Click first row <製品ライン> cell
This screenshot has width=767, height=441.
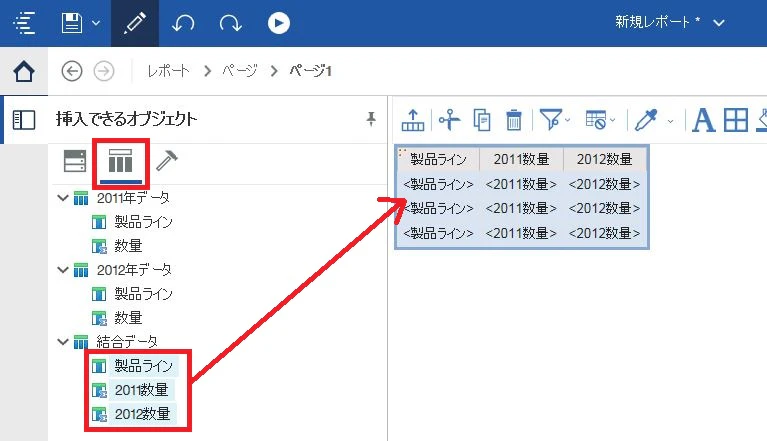coord(438,184)
